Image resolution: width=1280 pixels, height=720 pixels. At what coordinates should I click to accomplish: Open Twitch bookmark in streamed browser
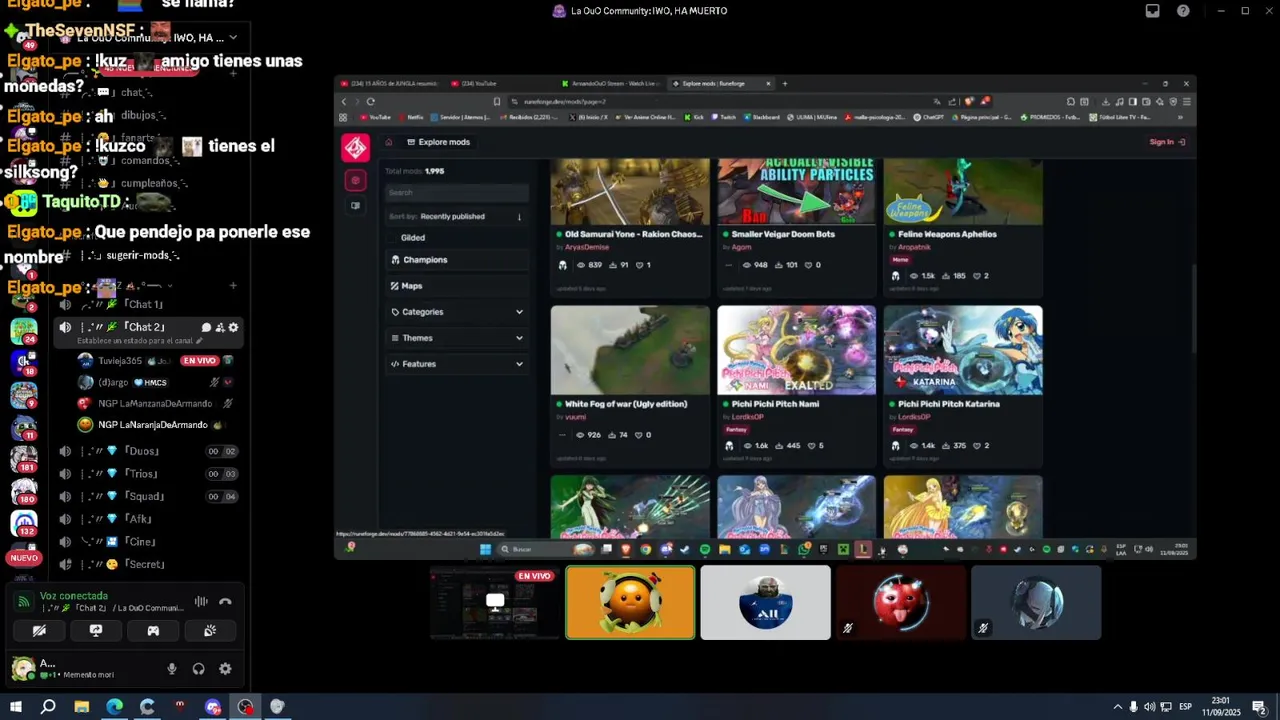pyautogui.click(x=722, y=117)
